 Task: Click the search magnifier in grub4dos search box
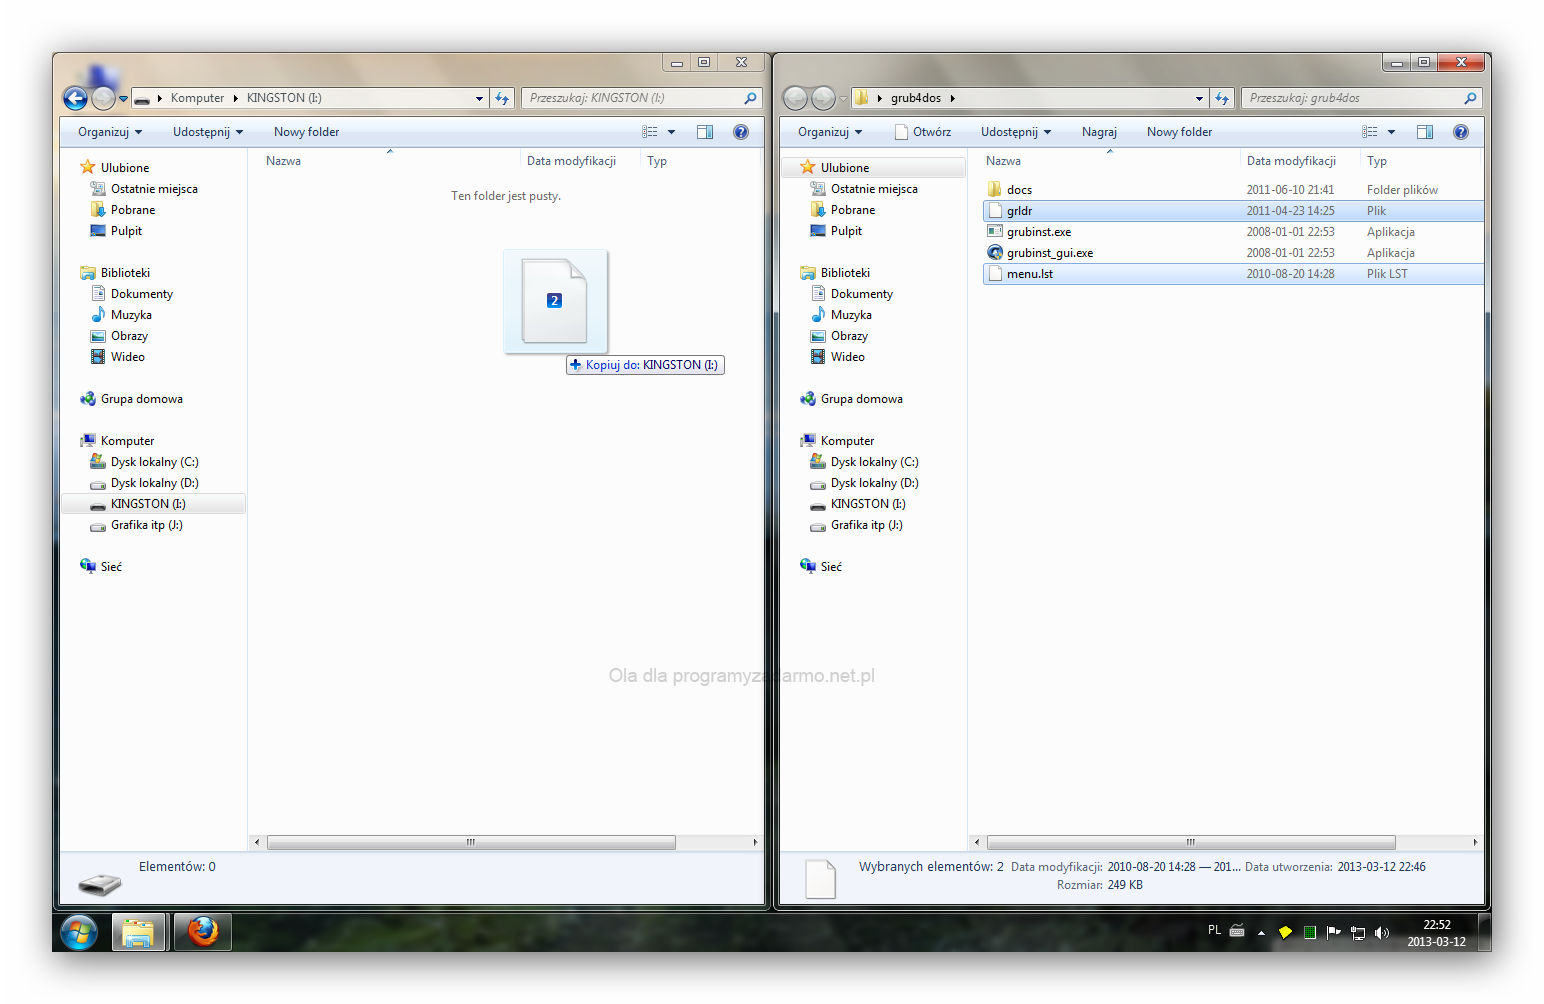pyautogui.click(x=1470, y=98)
